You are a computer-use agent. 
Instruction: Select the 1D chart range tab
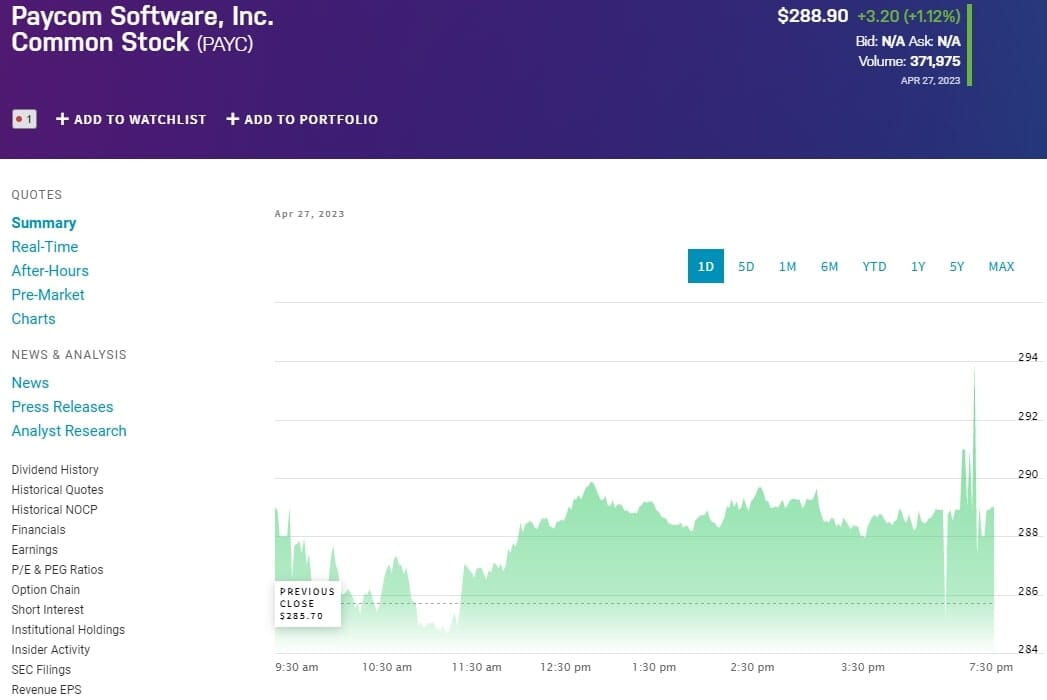click(705, 266)
